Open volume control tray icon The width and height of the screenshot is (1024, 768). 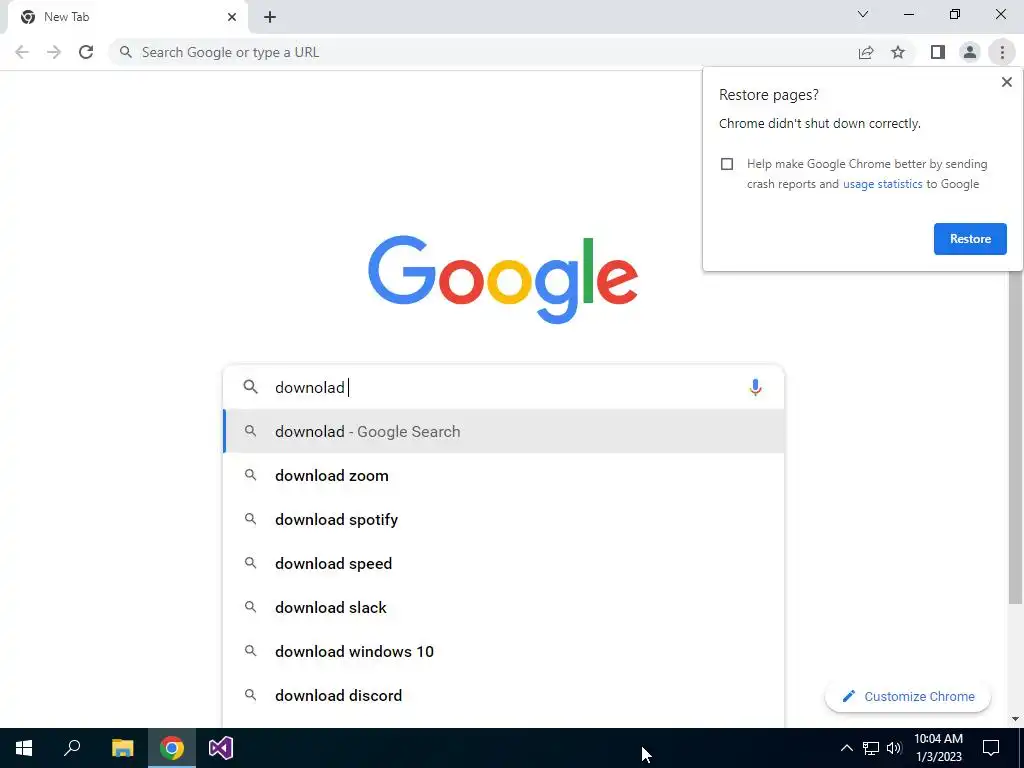[x=894, y=748]
